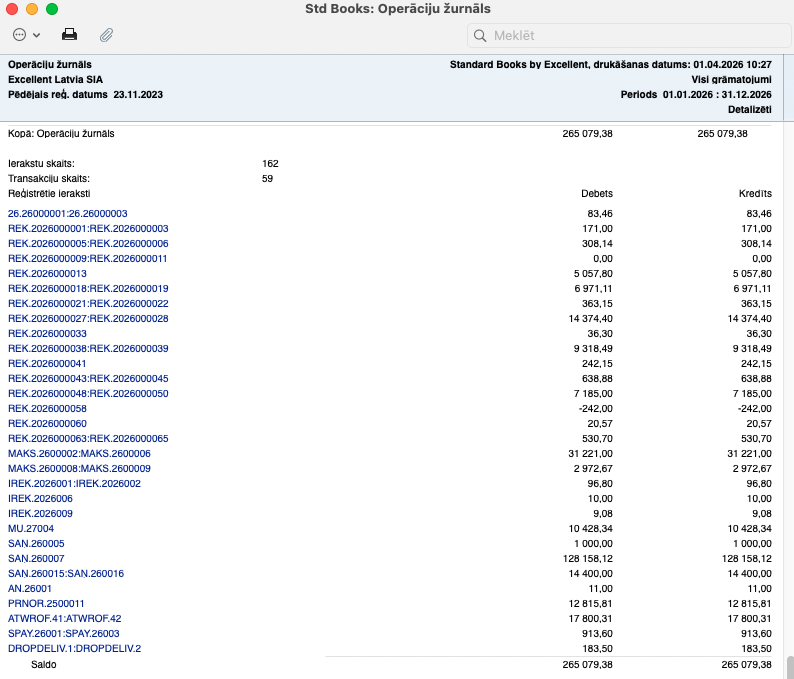Open SAN.260007 entry link
This screenshot has height=679, width=794.
coord(36,559)
